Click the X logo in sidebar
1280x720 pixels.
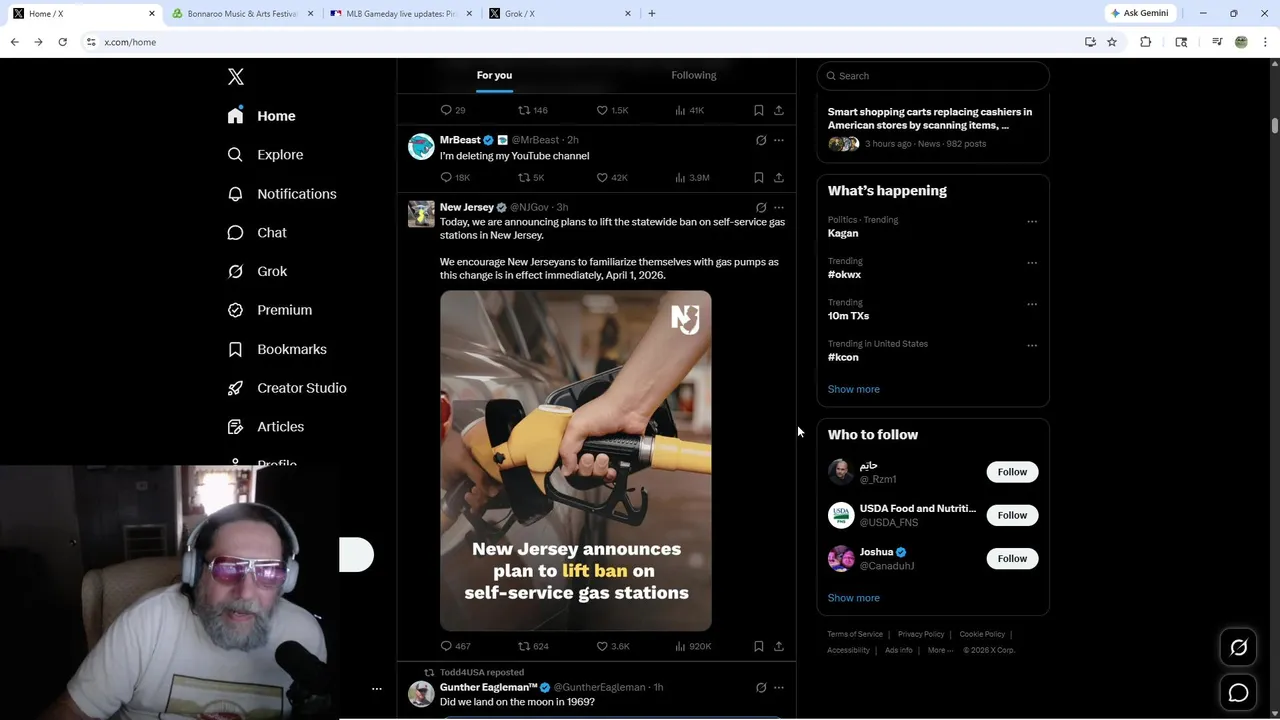coord(236,77)
